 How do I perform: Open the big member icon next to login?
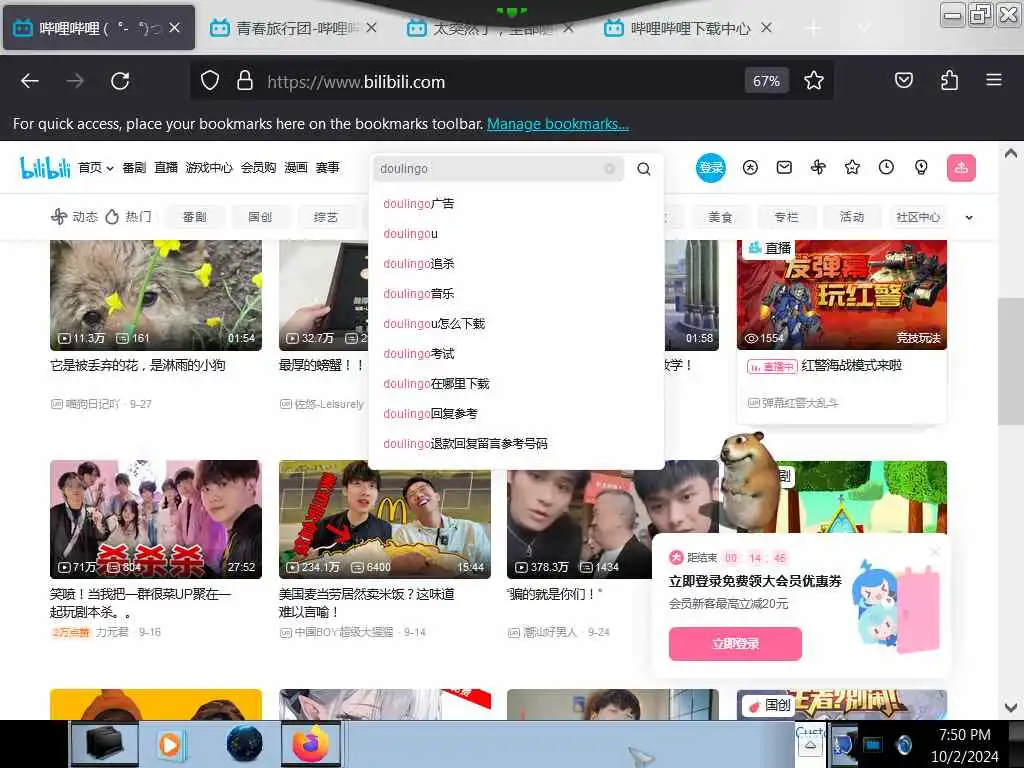(x=750, y=168)
